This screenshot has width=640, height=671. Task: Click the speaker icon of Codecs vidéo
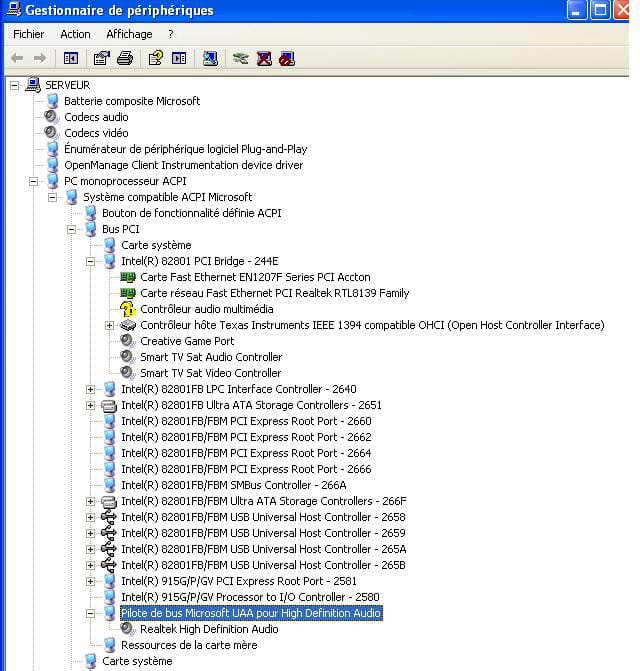point(52,133)
